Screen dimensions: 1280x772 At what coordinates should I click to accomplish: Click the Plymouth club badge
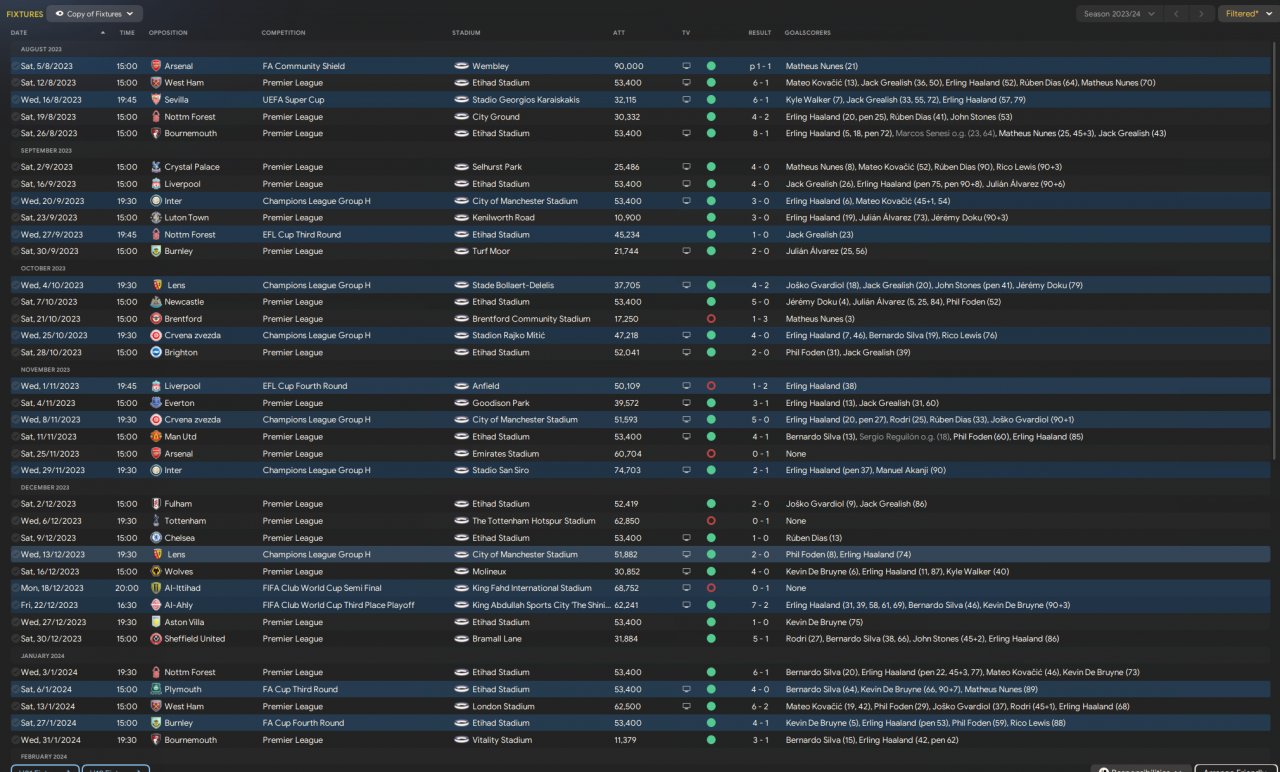coord(155,689)
